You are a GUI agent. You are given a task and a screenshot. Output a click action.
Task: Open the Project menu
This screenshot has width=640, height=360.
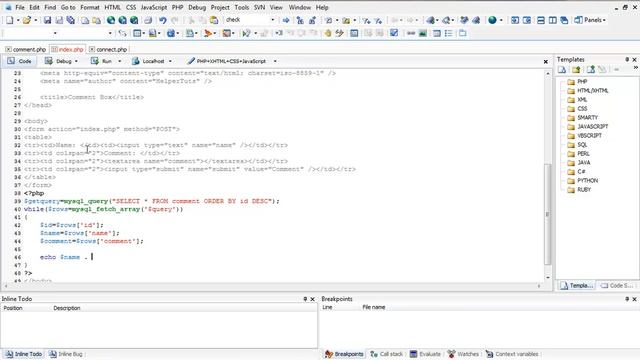[x=220, y=7]
